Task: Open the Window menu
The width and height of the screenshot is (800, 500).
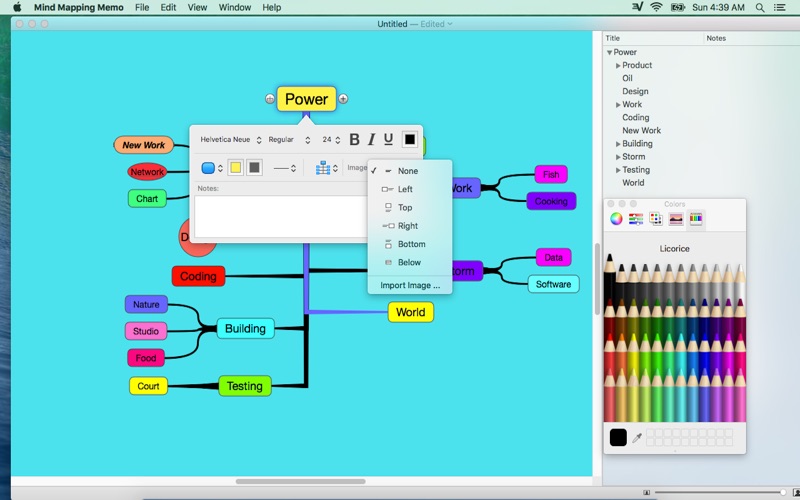Action: click(x=235, y=7)
